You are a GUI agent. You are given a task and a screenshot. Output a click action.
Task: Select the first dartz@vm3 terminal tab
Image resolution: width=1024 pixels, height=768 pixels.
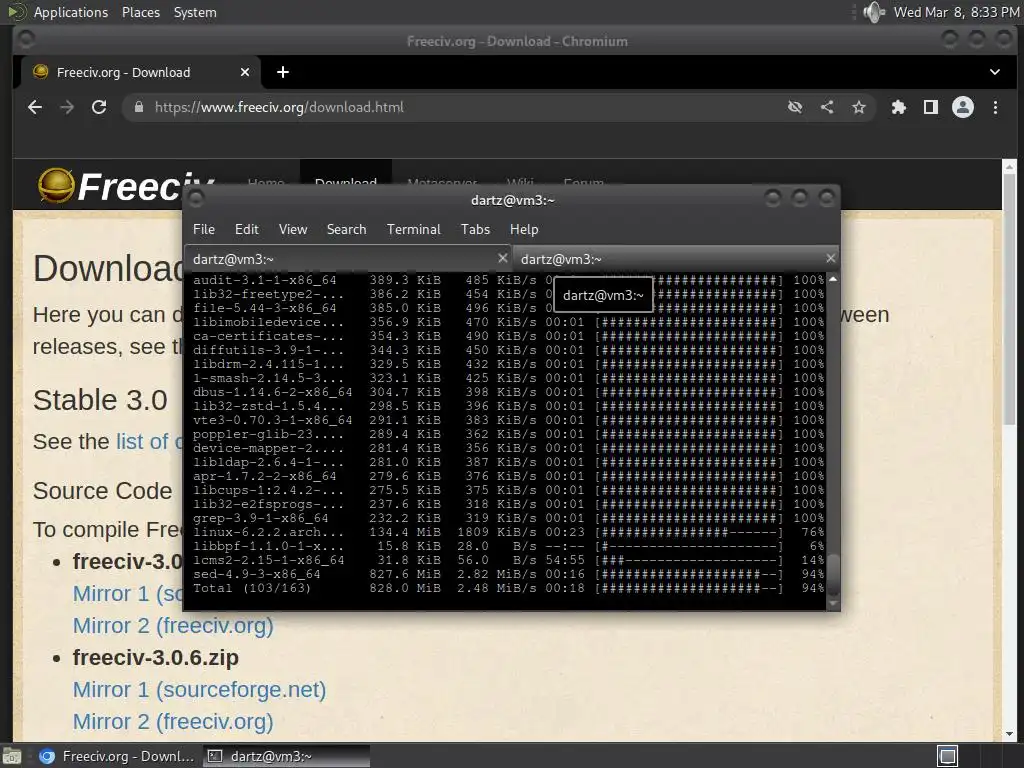coord(348,259)
